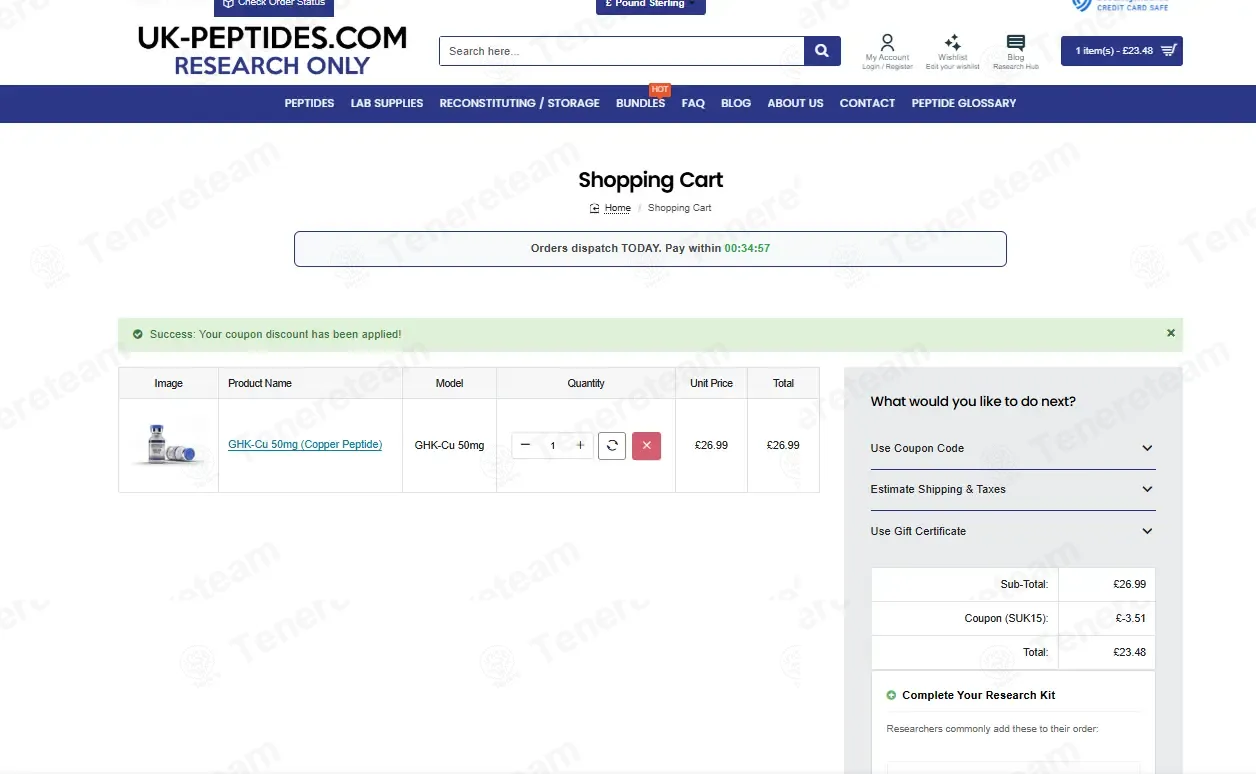Viewport: 1256px width, 774px height.
Task: Go to the BLOG page
Action: [736, 103]
